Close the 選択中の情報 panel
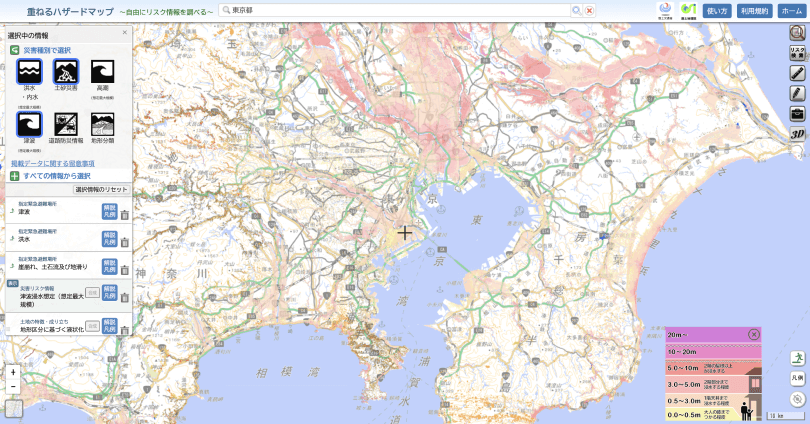Image resolution: width=810 pixels, height=424 pixels. click(x=124, y=33)
